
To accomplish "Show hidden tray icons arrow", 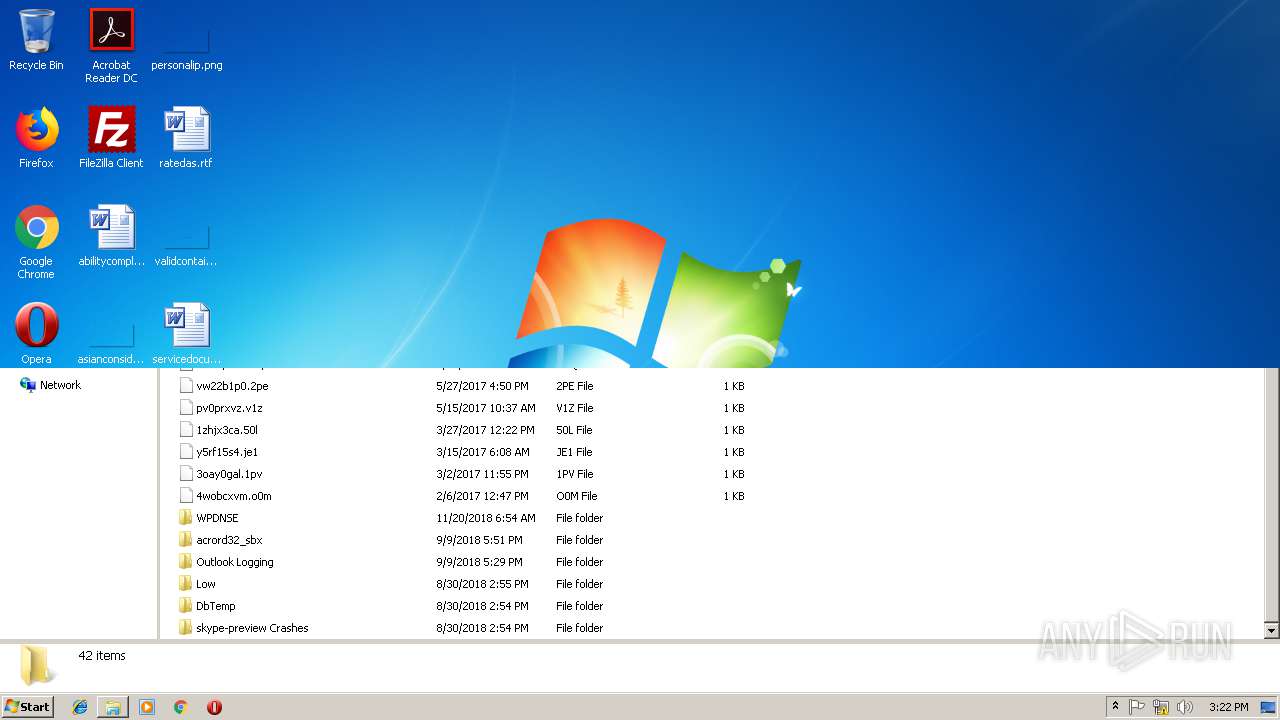I will [1115, 707].
